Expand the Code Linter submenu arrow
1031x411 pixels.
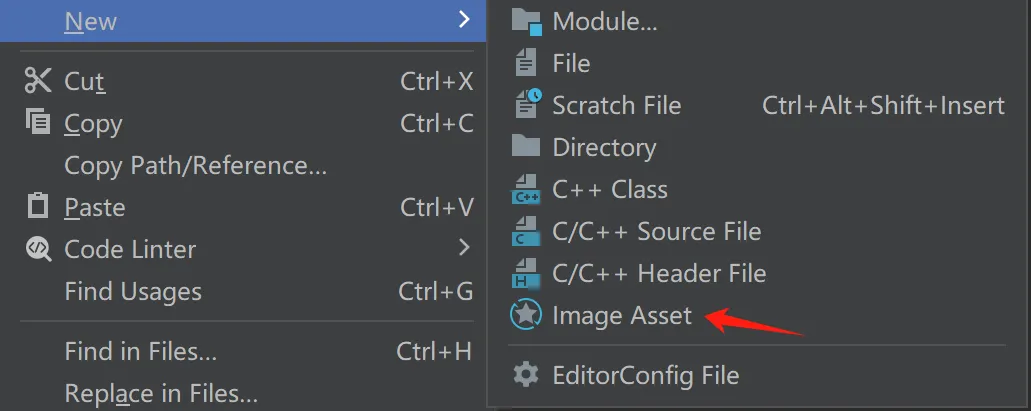click(x=464, y=248)
